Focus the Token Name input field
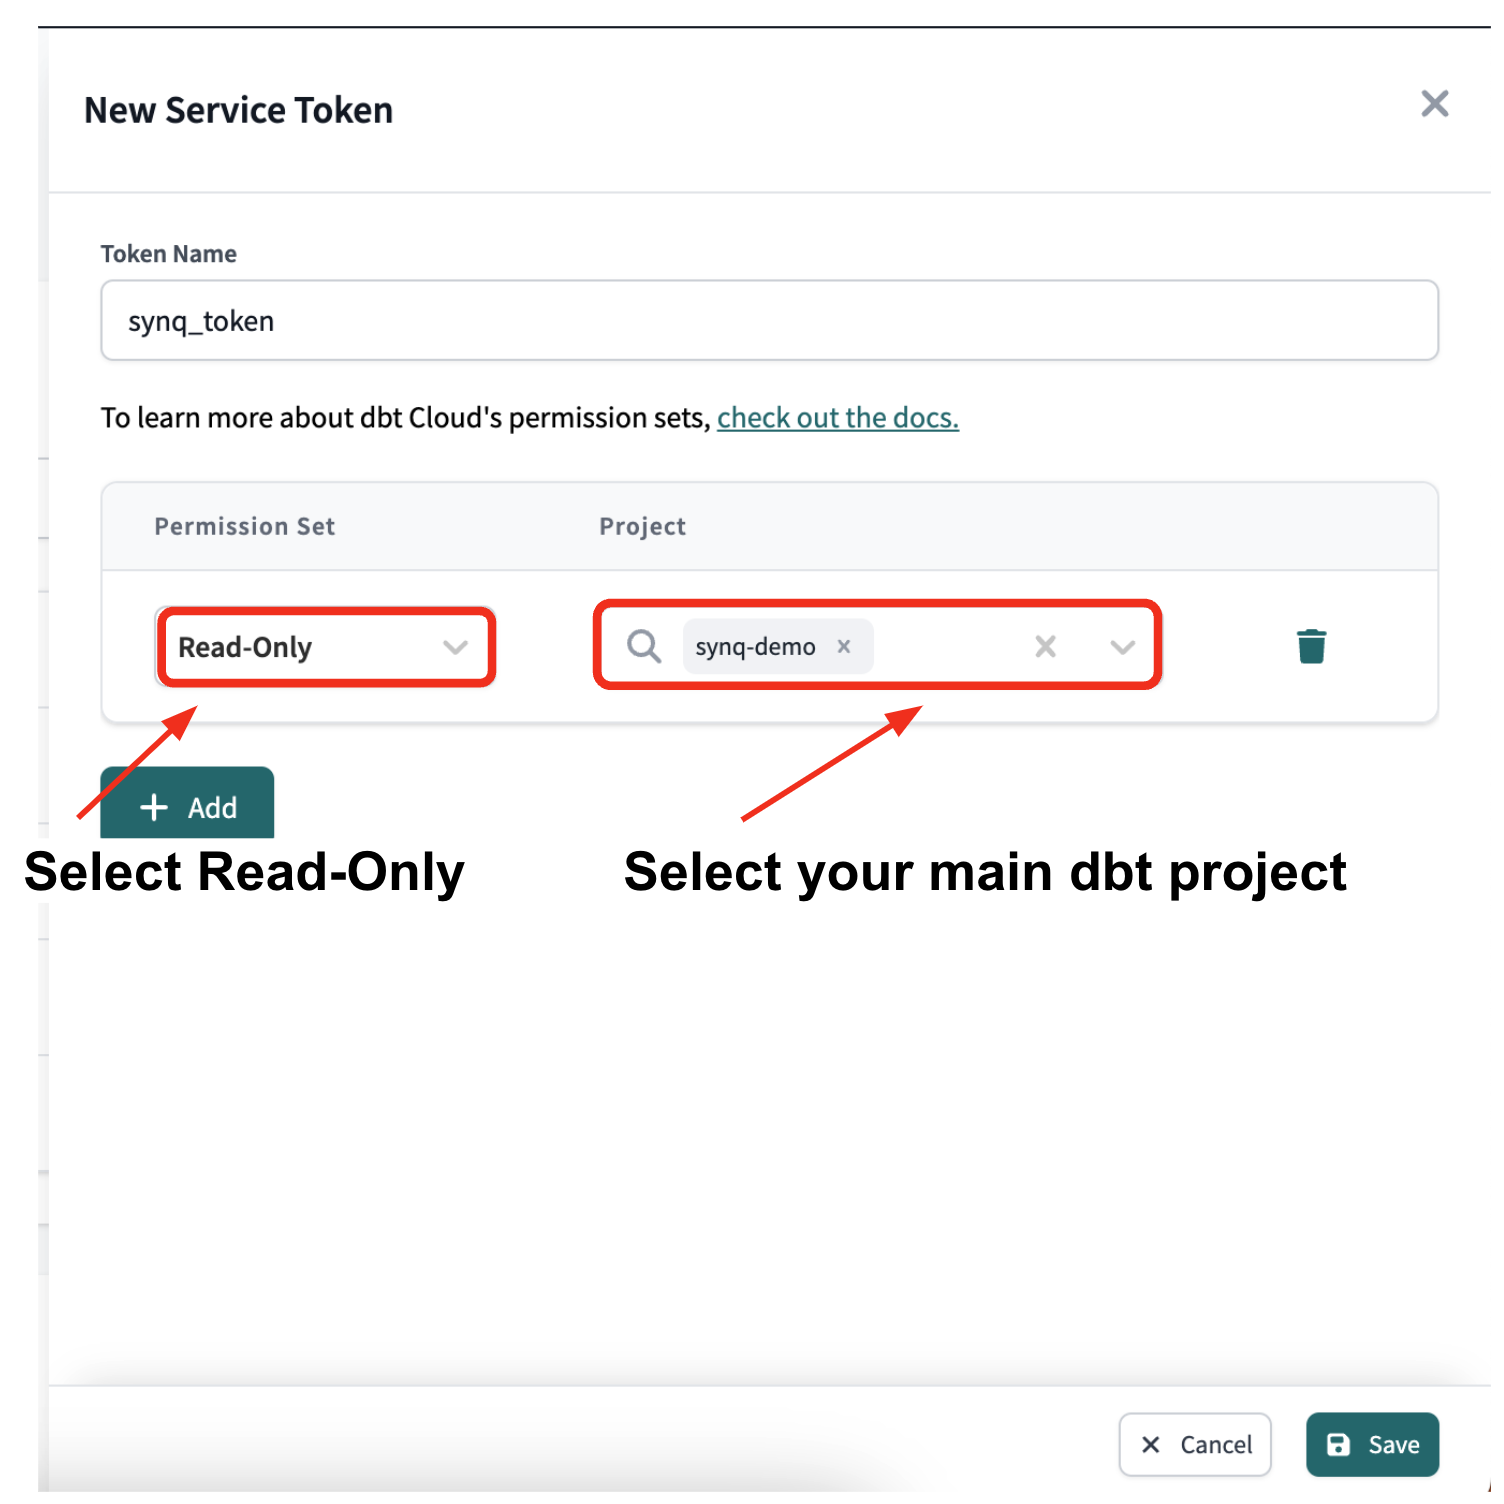 pos(769,321)
